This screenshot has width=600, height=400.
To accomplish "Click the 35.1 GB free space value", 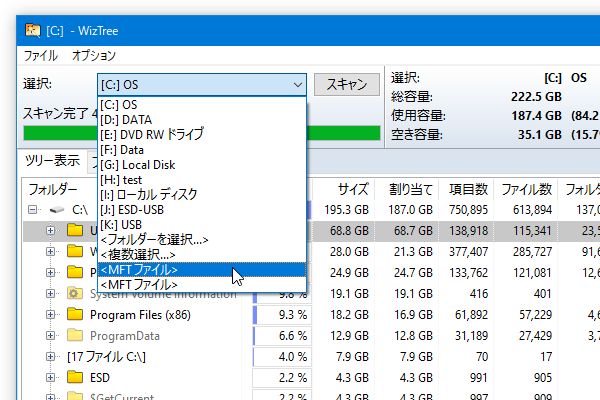I will (540, 135).
